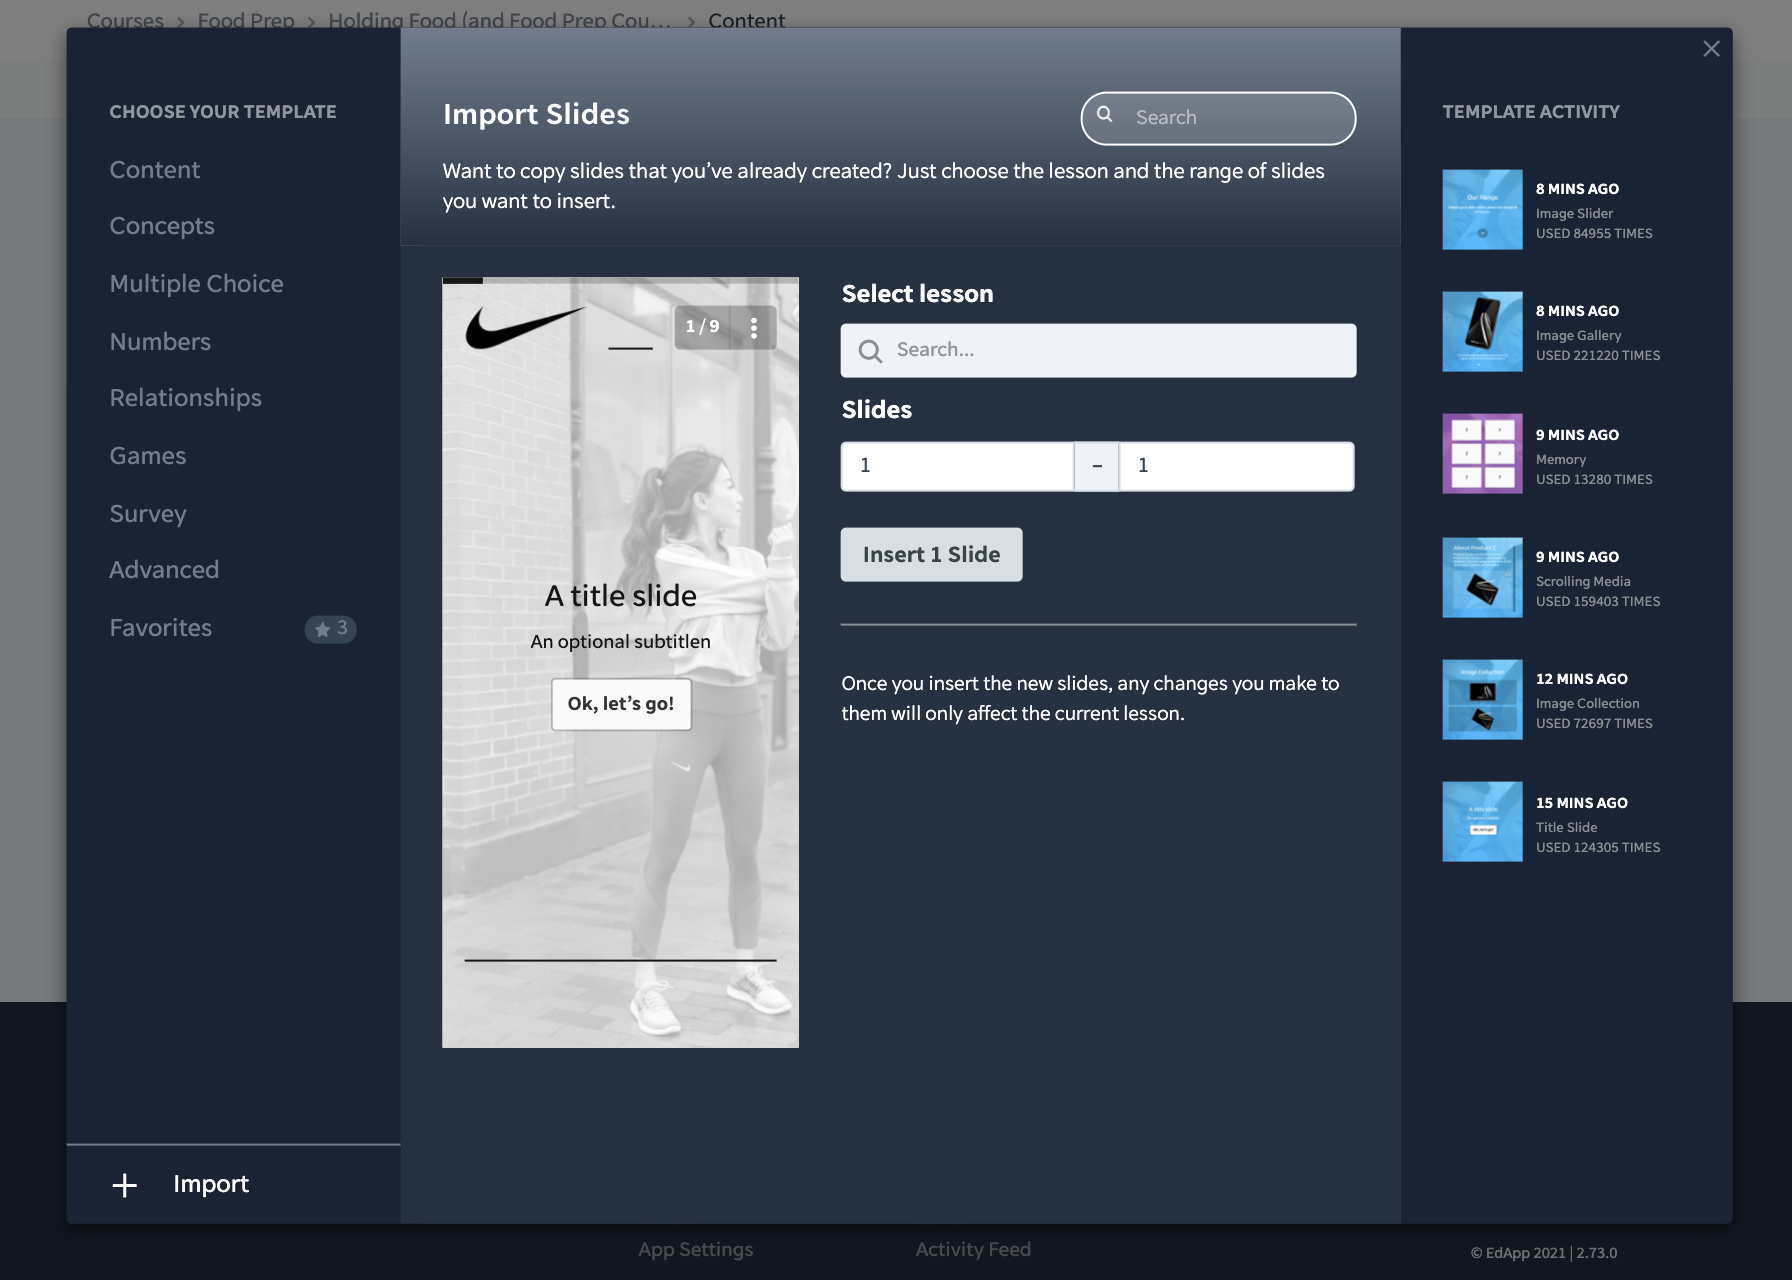The width and height of the screenshot is (1792, 1280).
Task: Click the Favorites star count badge
Action: [x=330, y=629]
